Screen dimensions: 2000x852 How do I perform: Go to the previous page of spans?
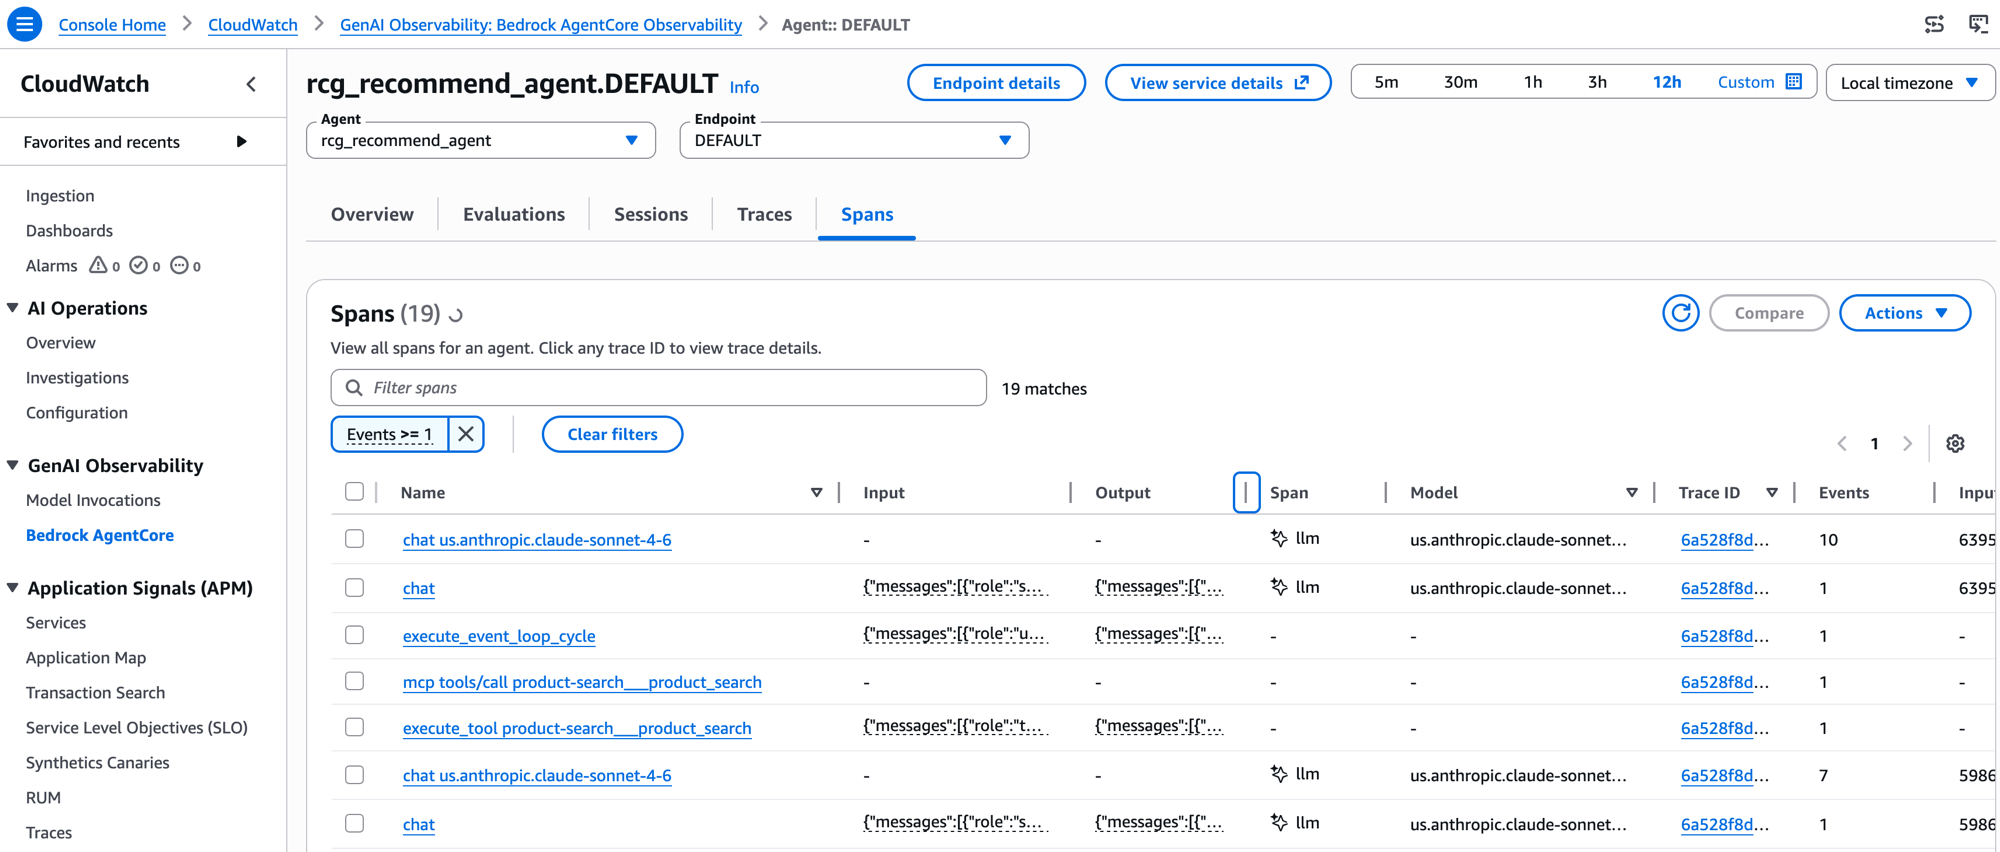pyautogui.click(x=1842, y=443)
